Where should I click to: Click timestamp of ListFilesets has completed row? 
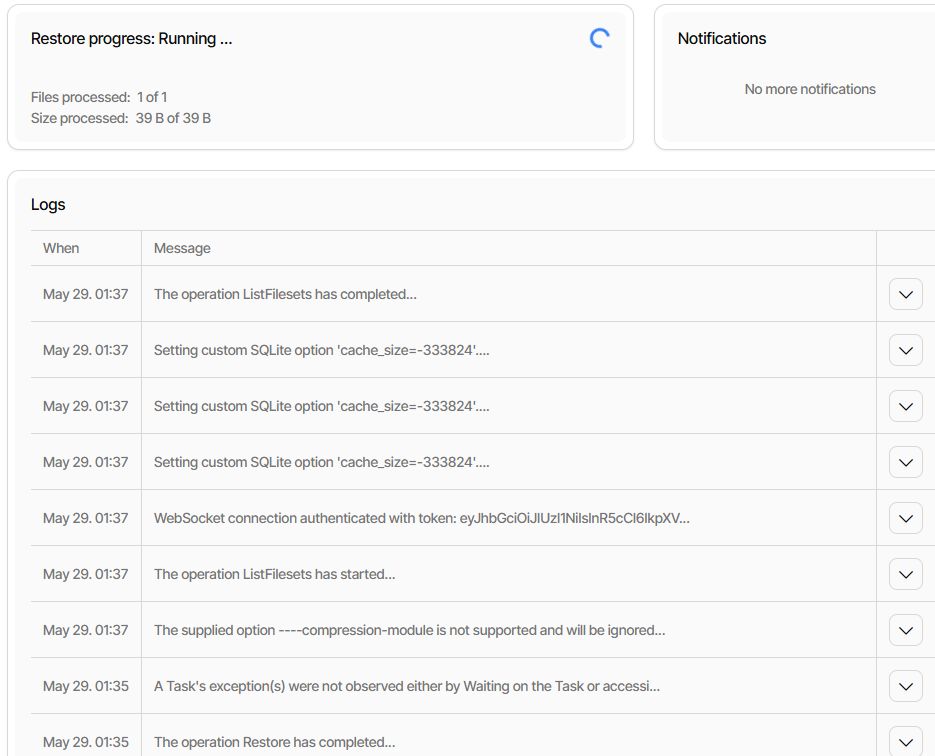click(85, 294)
